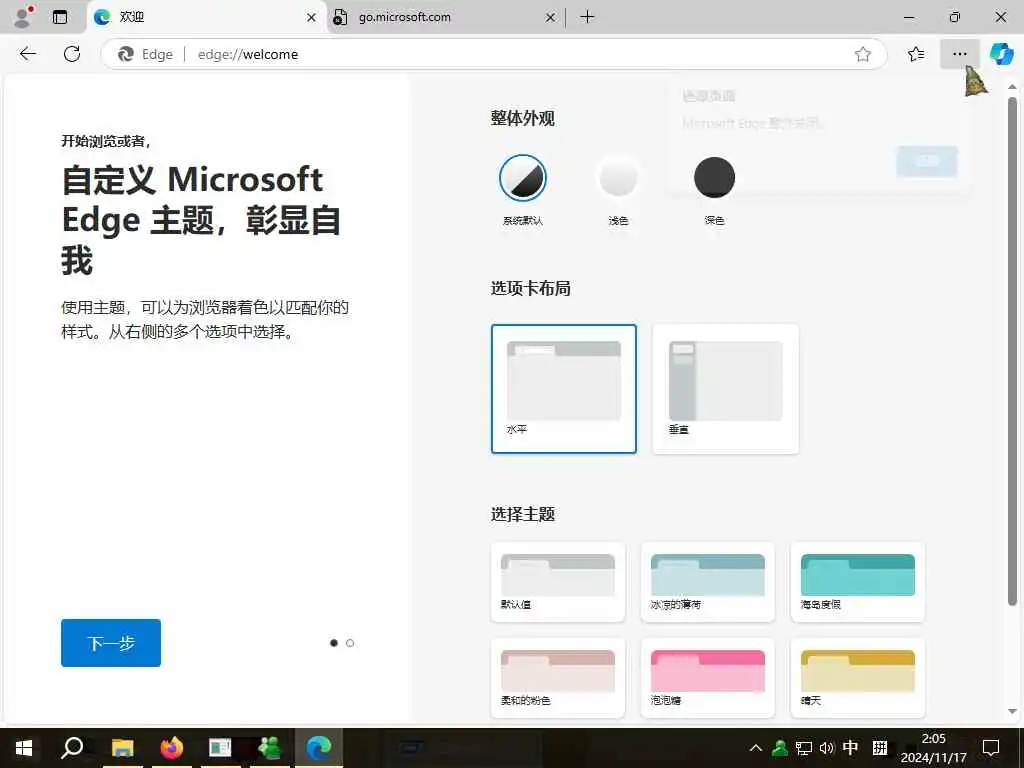
Task: Select the first page indicator dot
Action: click(x=334, y=643)
